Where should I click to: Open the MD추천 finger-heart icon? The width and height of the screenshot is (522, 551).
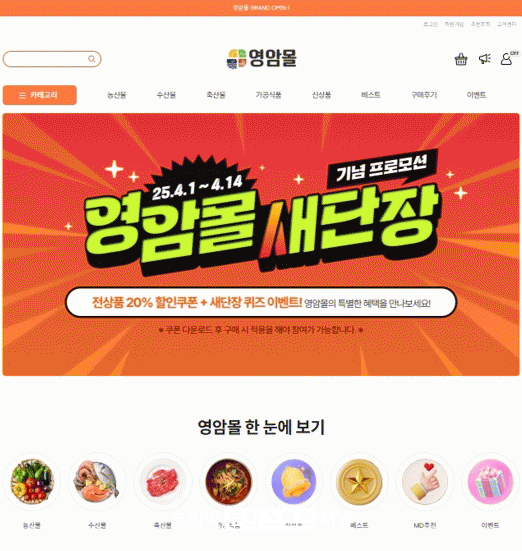[425, 481]
